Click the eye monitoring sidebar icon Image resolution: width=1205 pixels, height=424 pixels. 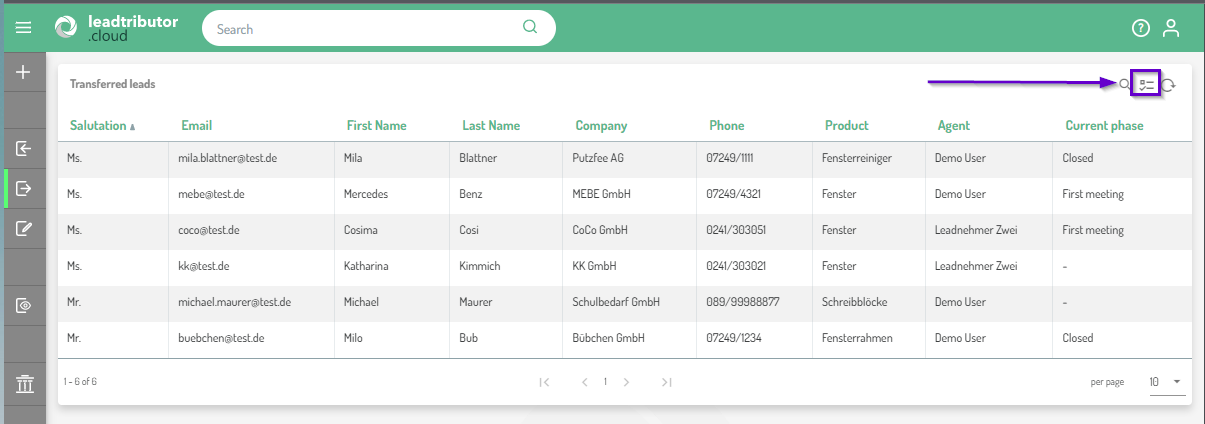coord(23,306)
